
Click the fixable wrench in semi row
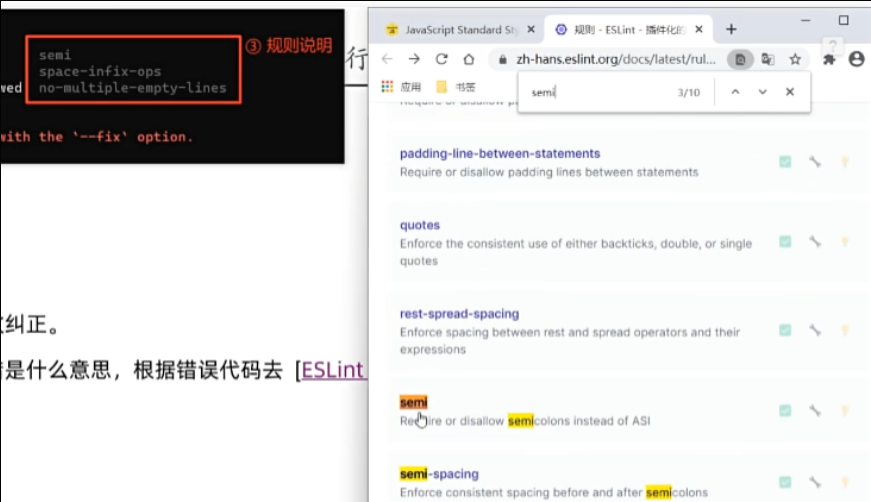pos(815,411)
